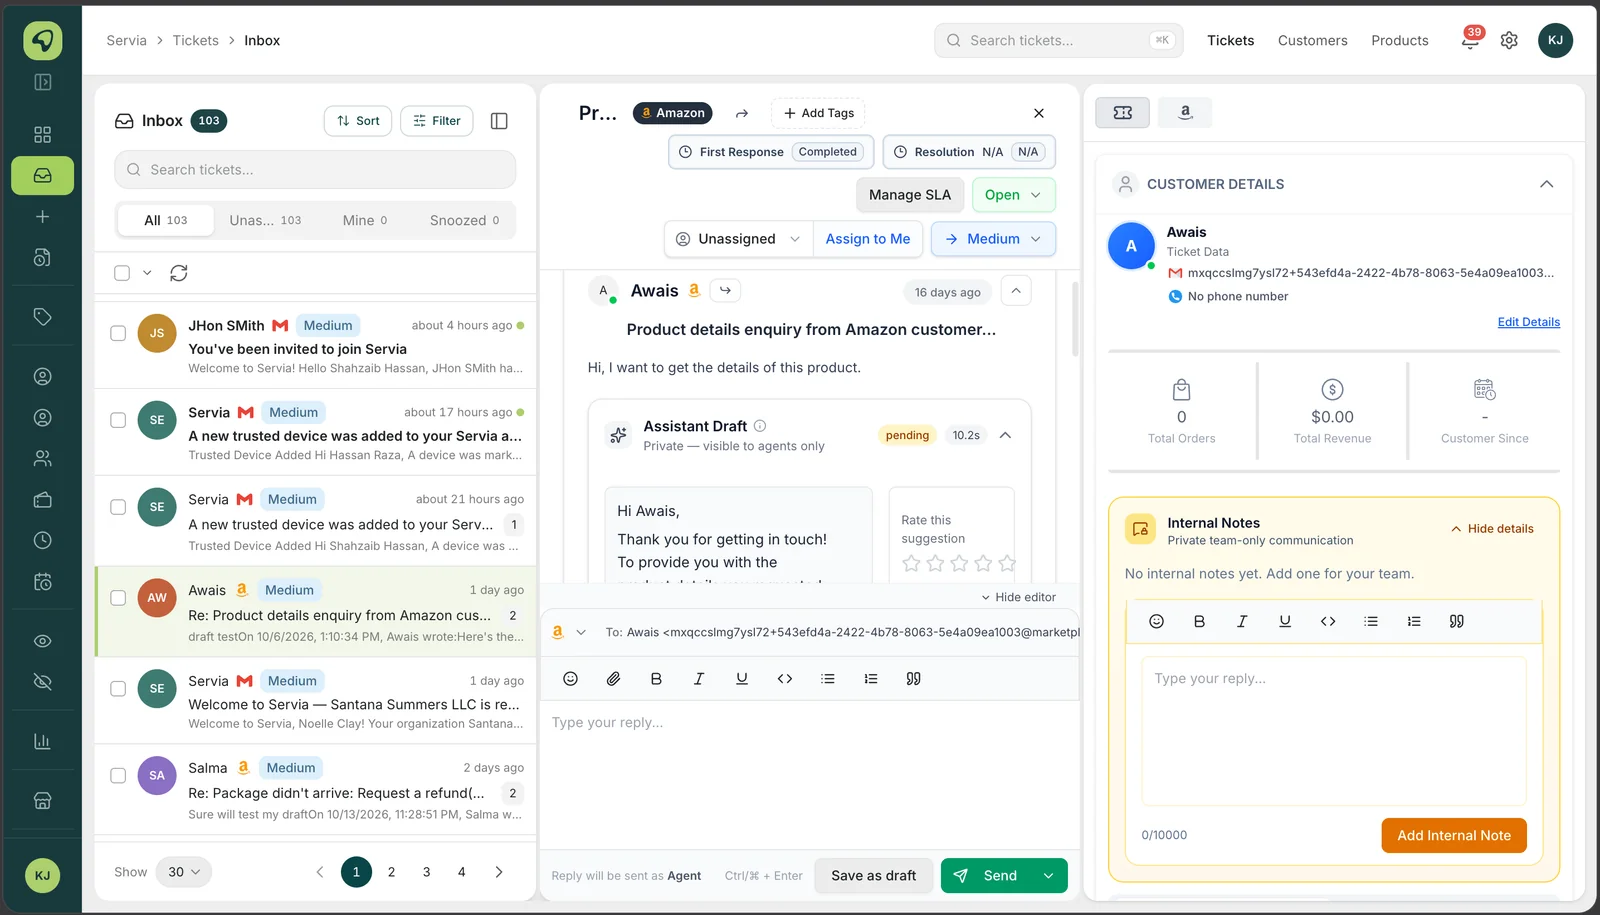The width and height of the screenshot is (1600, 915).
Task: Toggle underline in reply editor
Action: pos(742,679)
